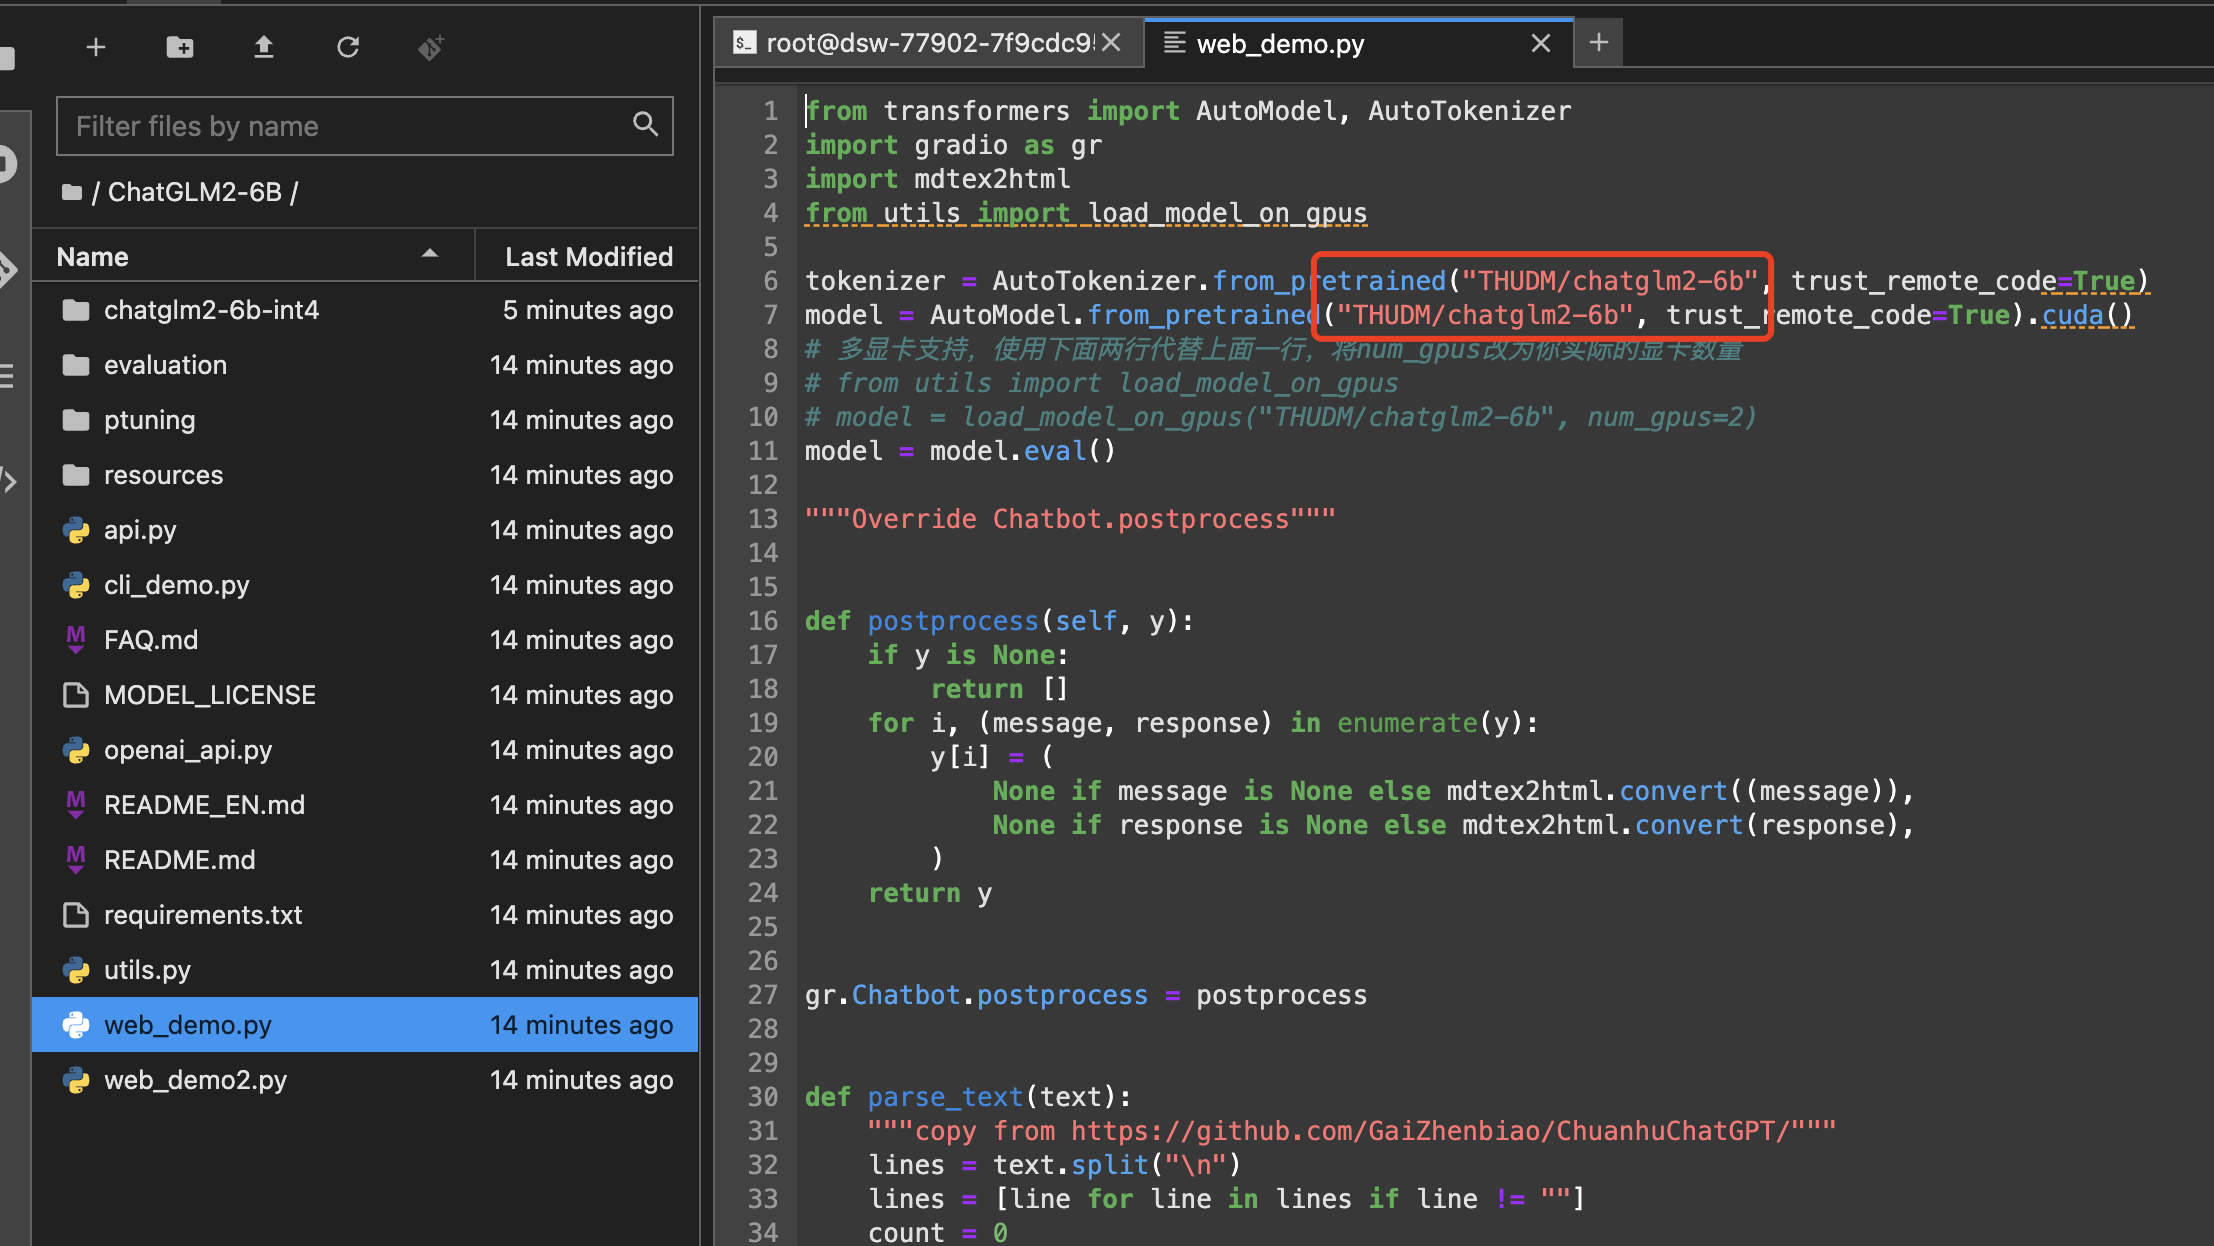Viewport: 2214px width, 1246px height.
Task: Click the upload files icon
Action: [264, 47]
